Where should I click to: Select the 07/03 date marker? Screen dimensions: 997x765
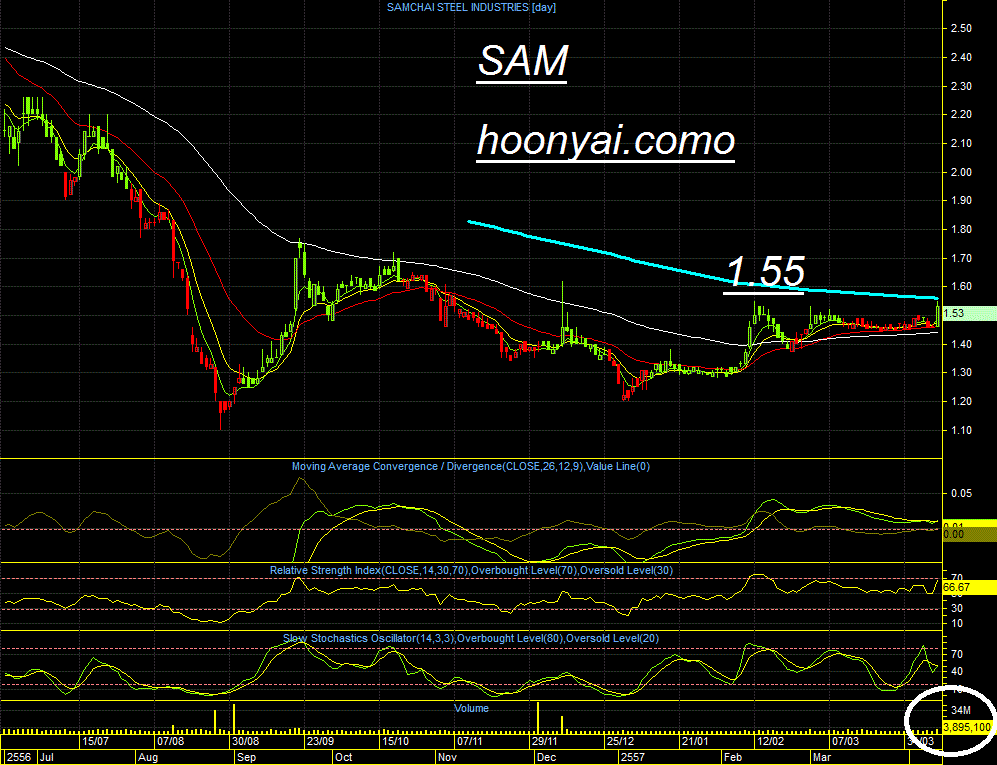[x=845, y=741]
